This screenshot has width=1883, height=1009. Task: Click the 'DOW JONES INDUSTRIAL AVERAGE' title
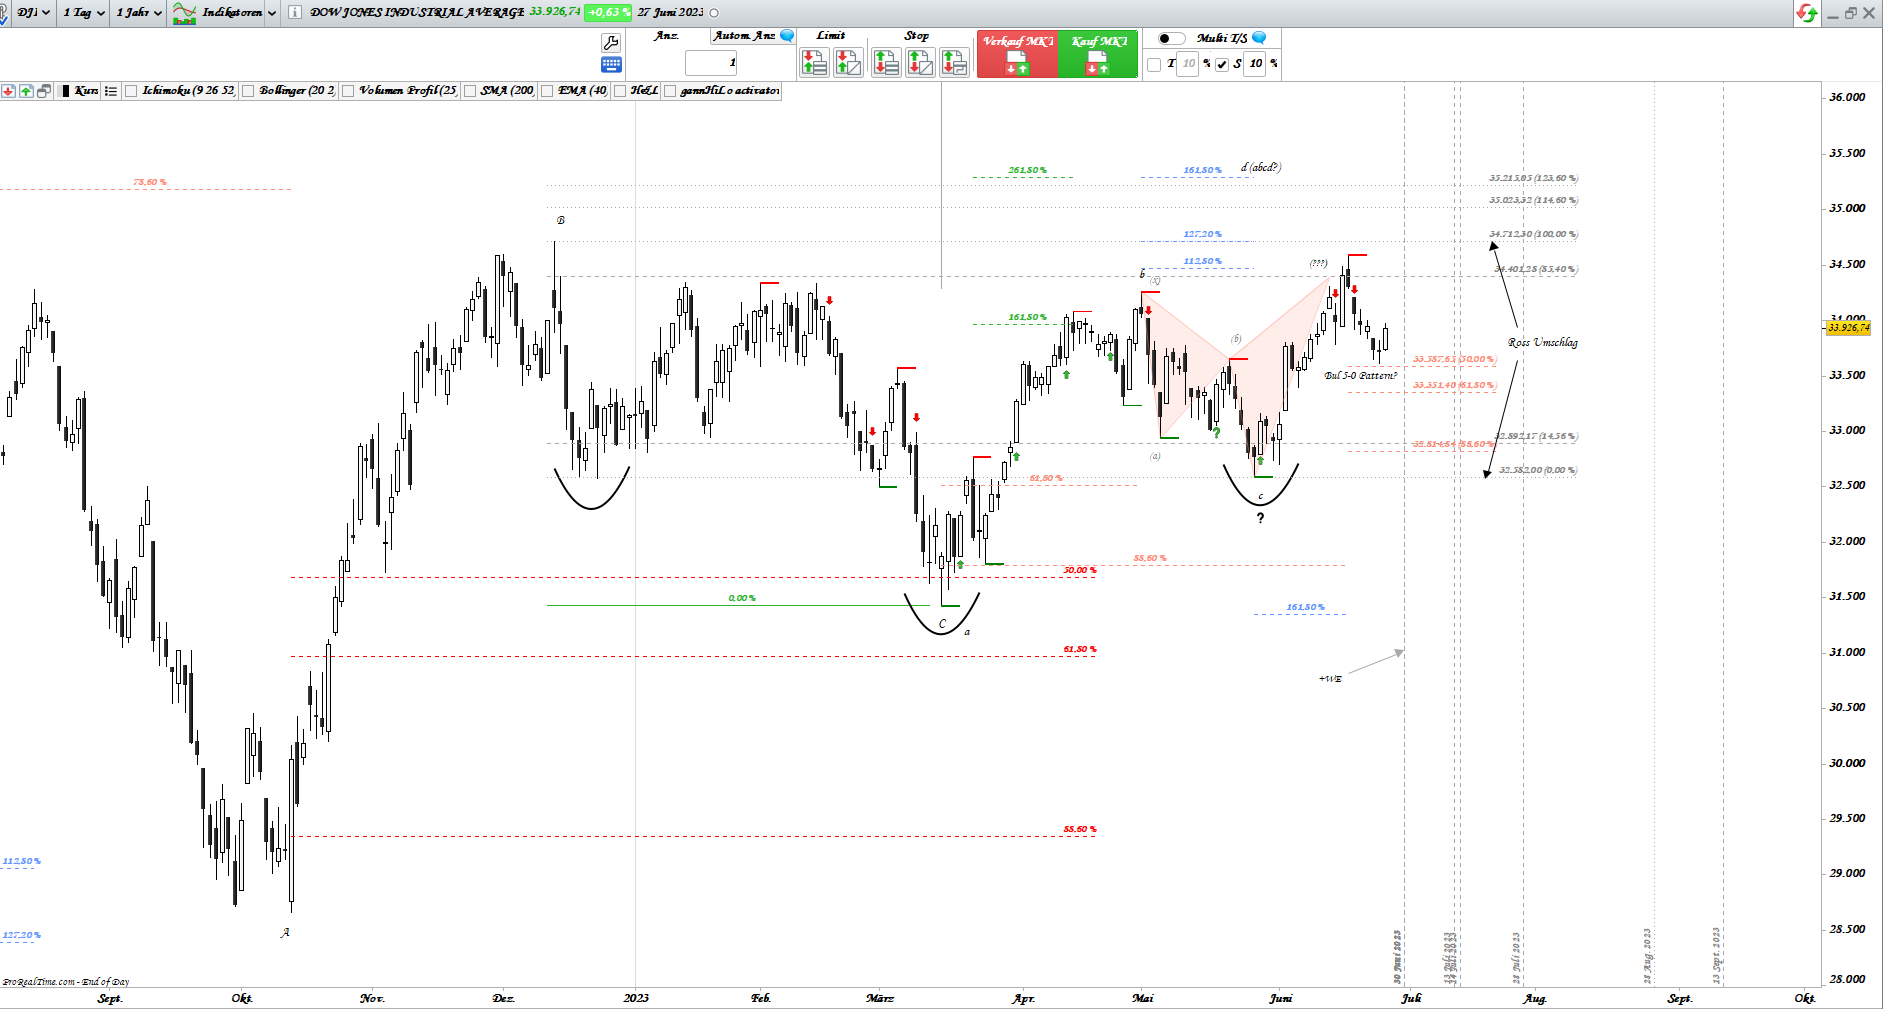[417, 12]
